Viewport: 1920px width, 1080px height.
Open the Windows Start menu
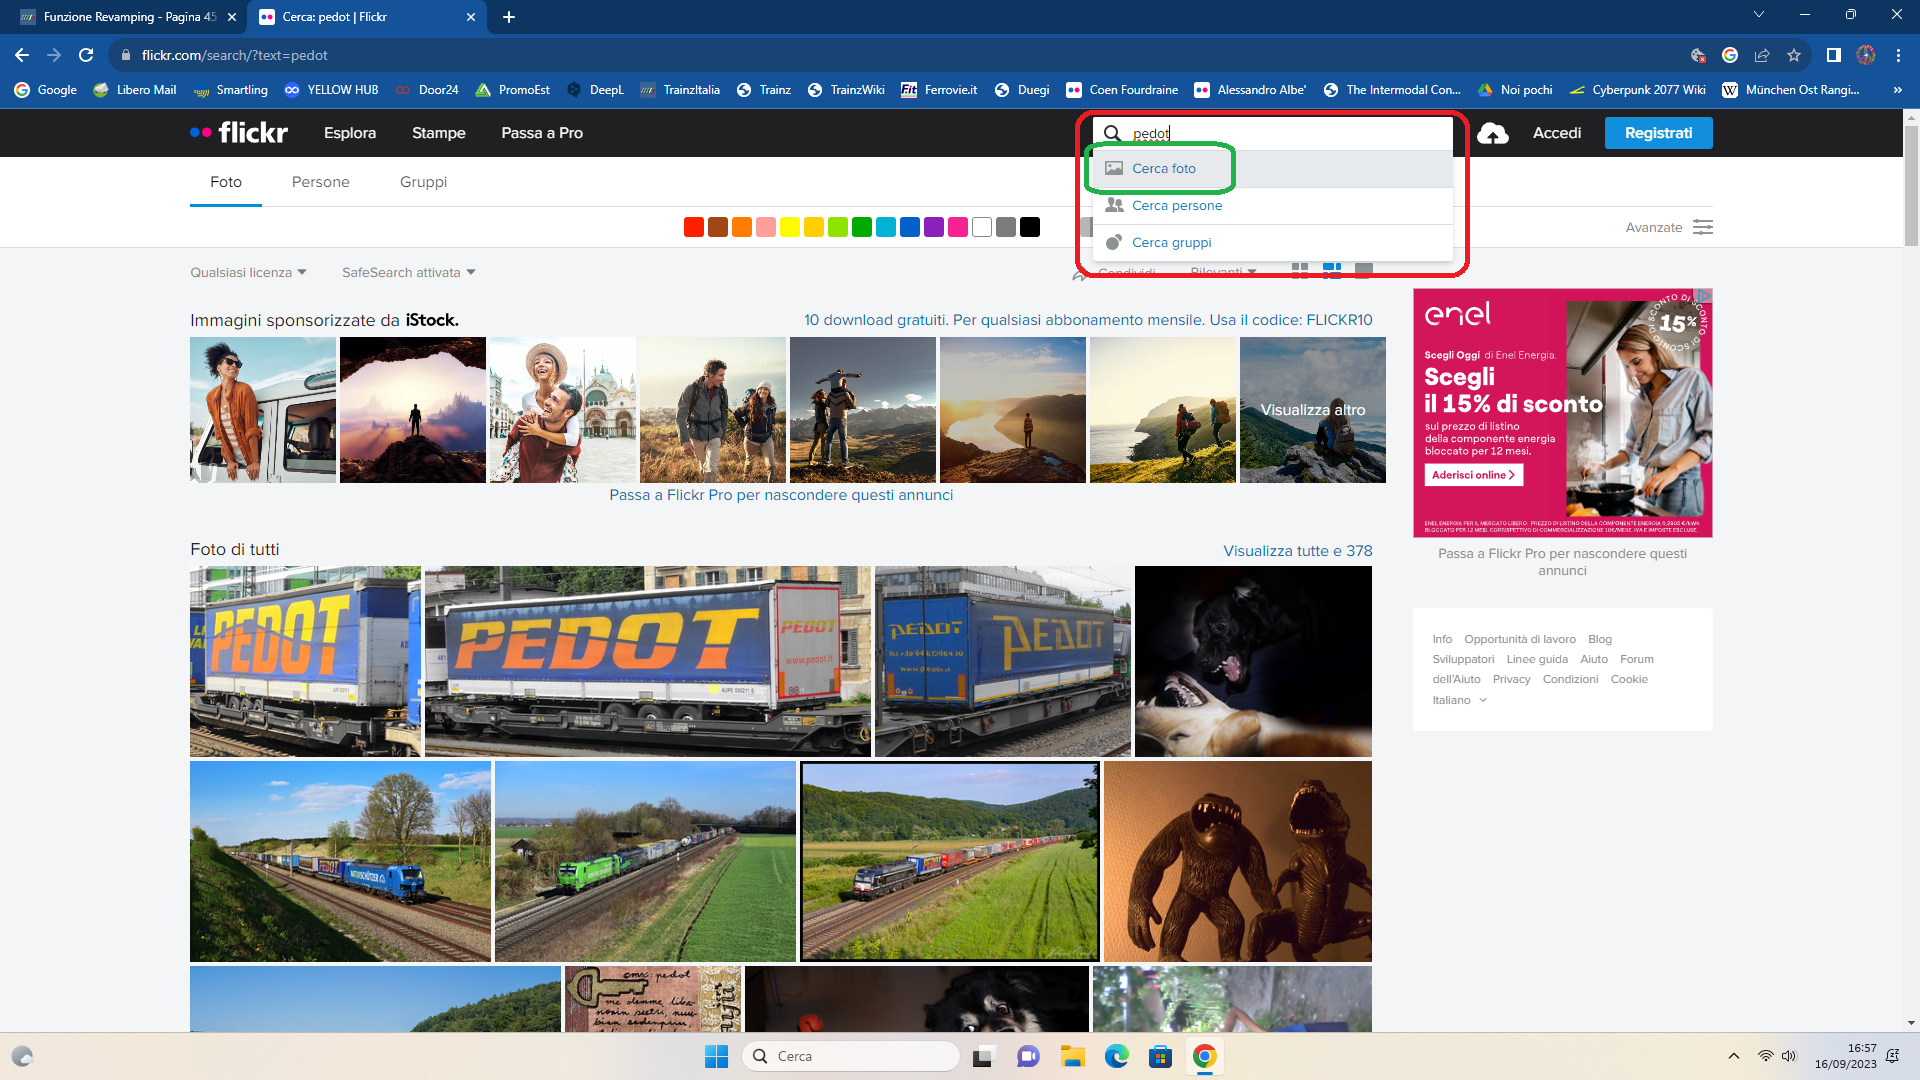pyautogui.click(x=717, y=1056)
